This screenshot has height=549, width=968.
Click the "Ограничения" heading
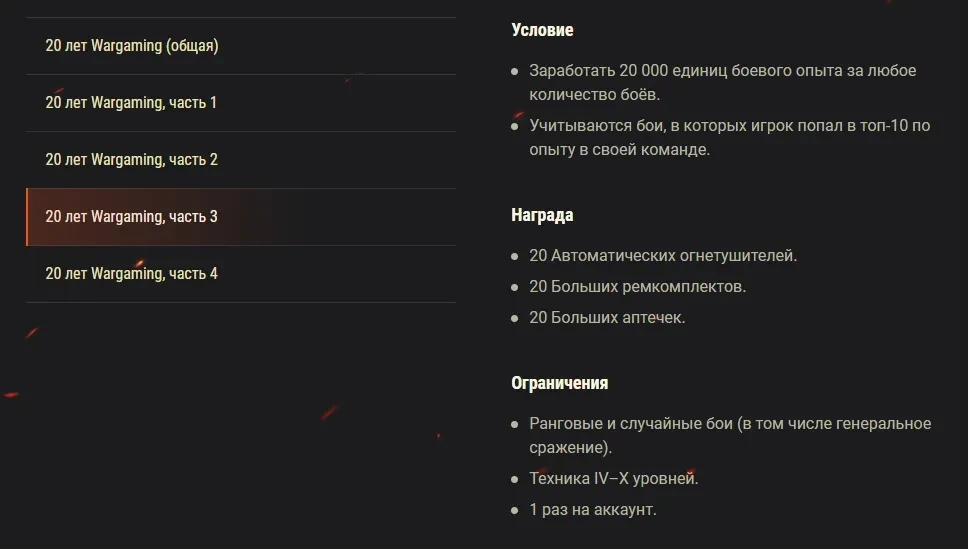pyautogui.click(x=559, y=383)
